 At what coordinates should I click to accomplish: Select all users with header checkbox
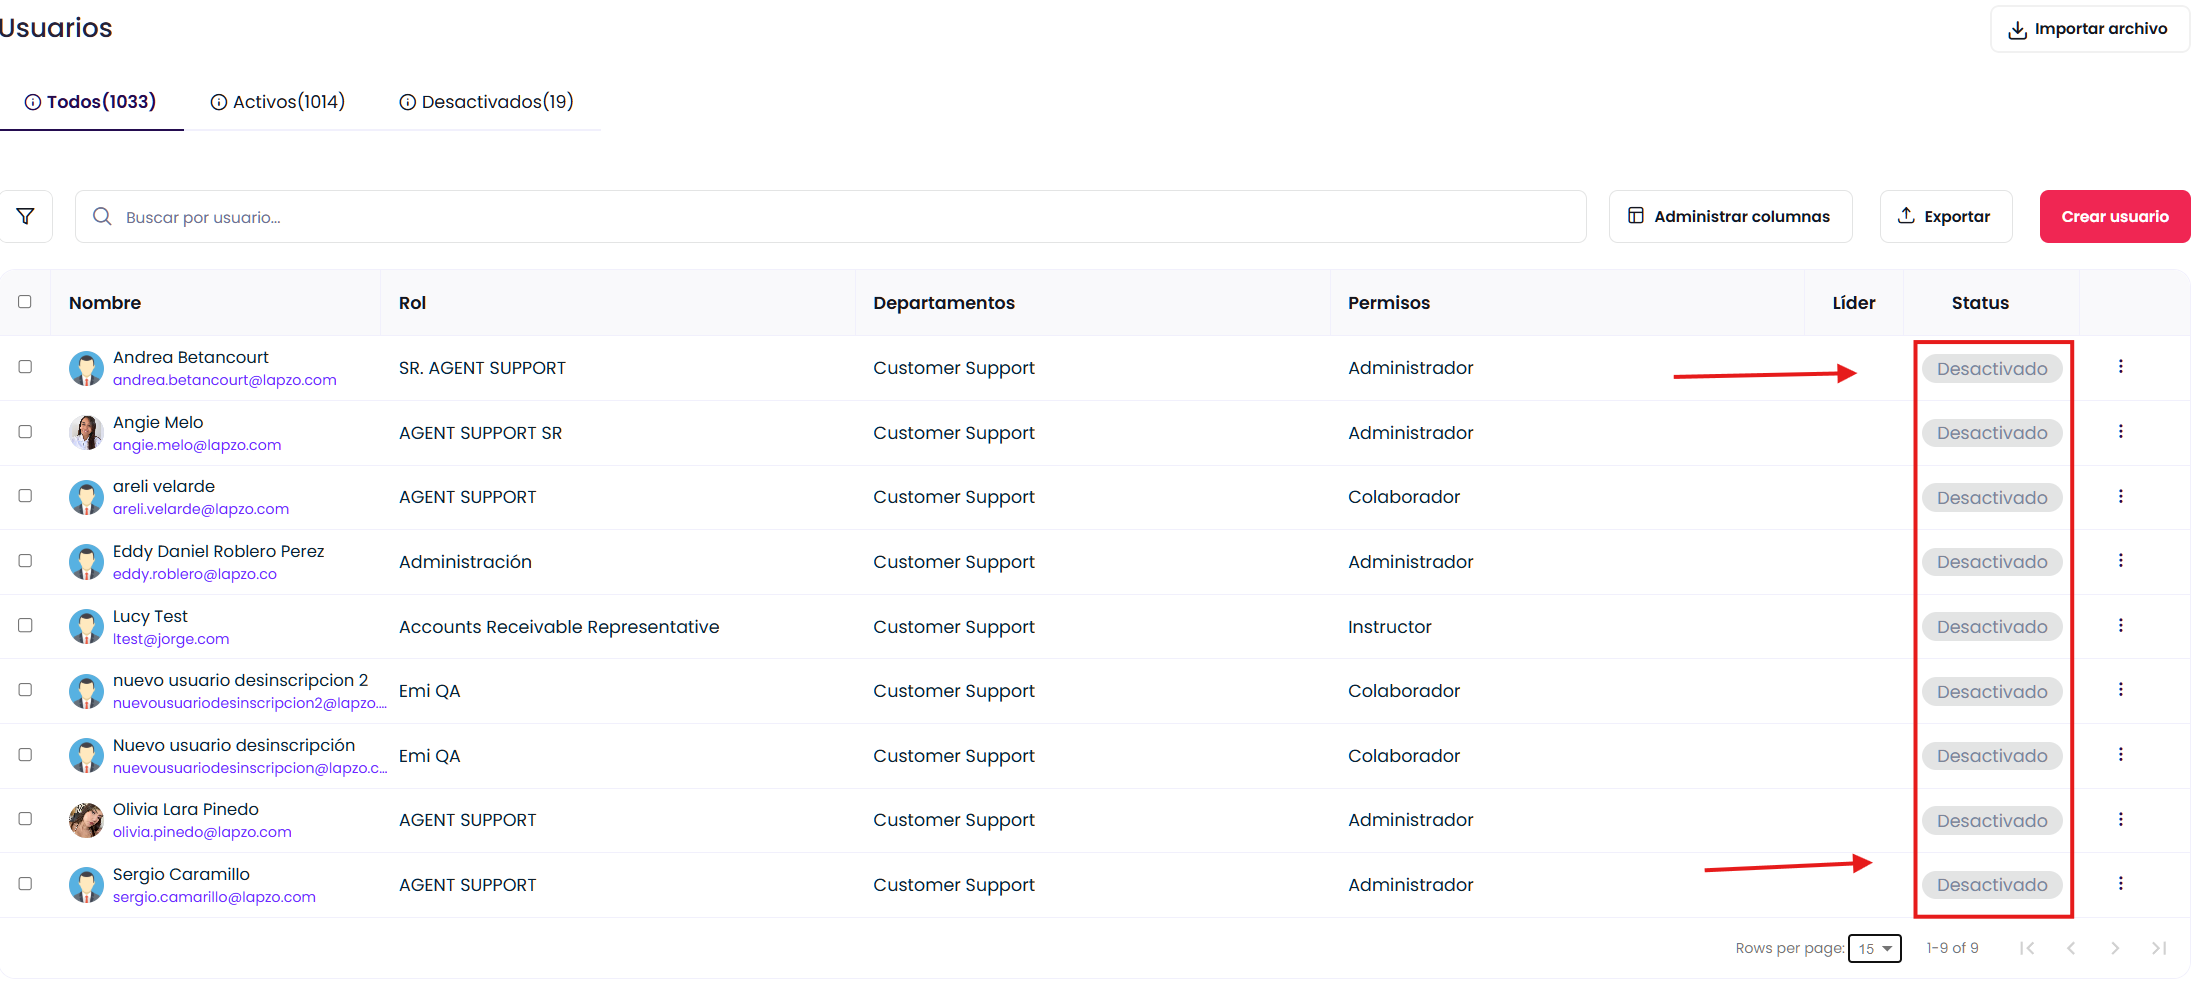coord(25,302)
